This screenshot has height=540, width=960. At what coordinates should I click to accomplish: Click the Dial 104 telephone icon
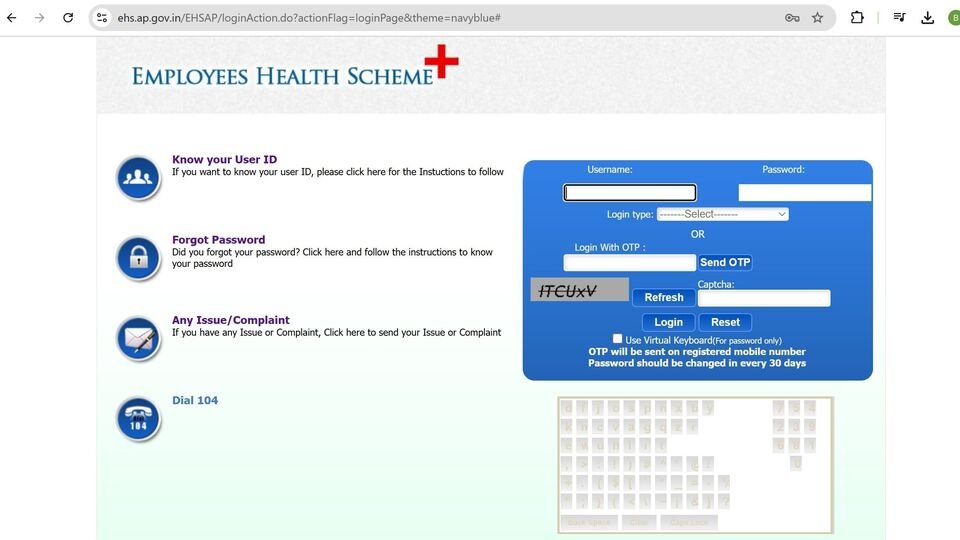138,419
